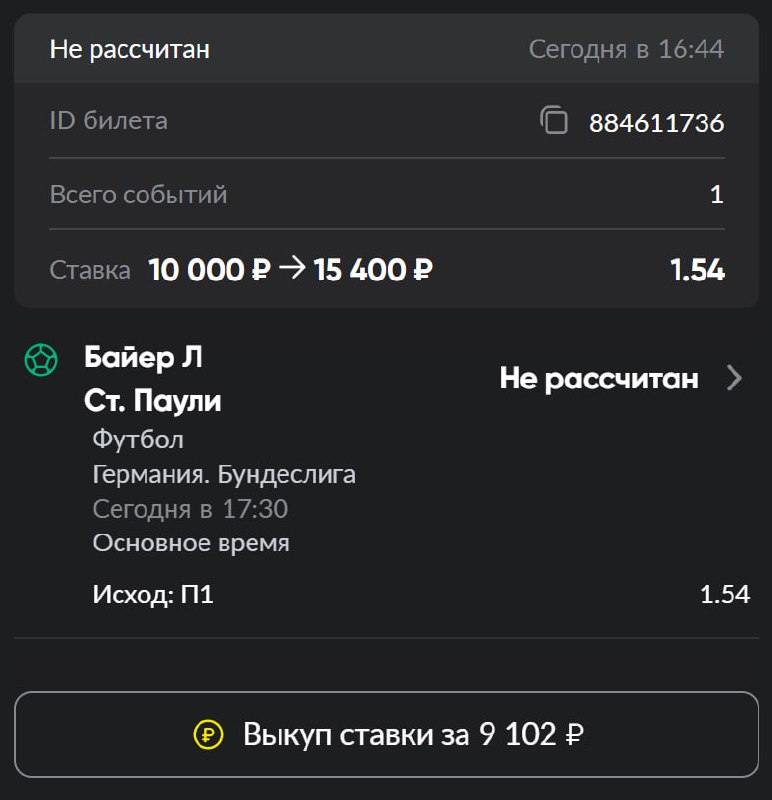Click the bold 'Не рассчитан' event status

pos(598,378)
